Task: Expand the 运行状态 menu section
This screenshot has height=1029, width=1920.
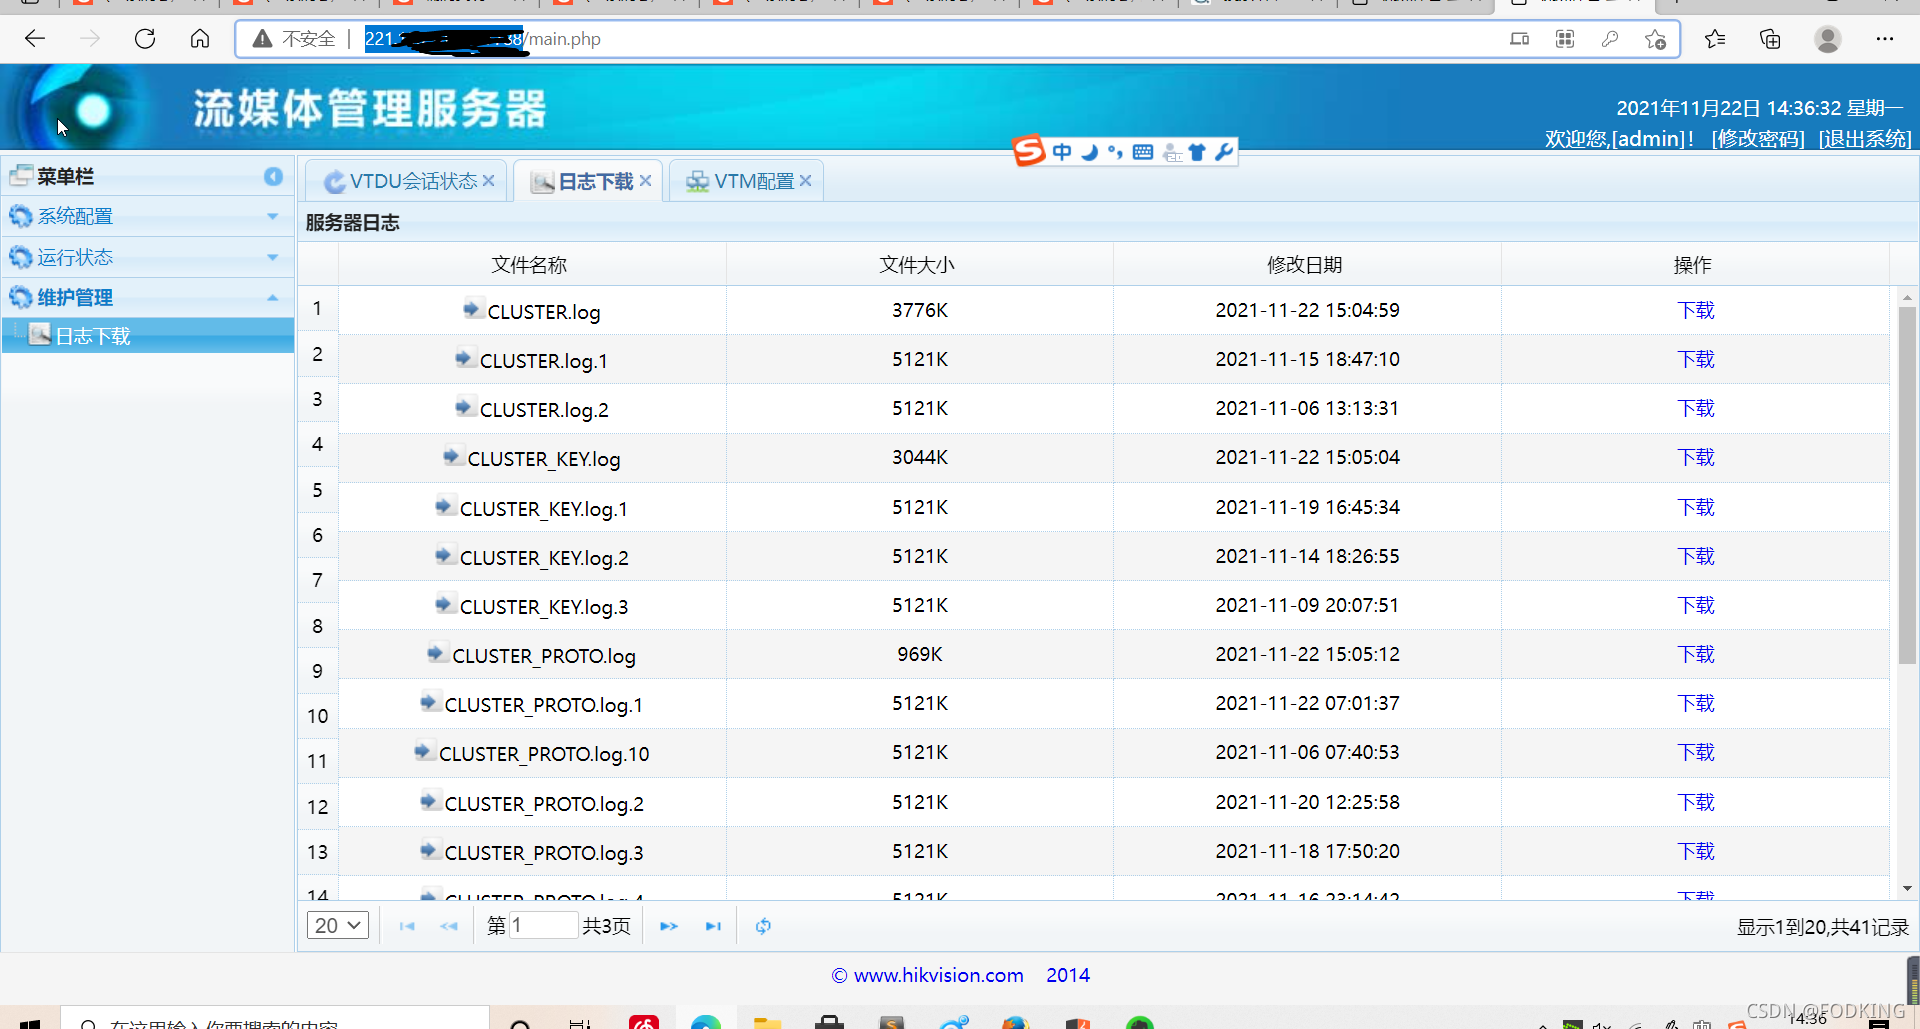Action: pyautogui.click(x=146, y=257)
